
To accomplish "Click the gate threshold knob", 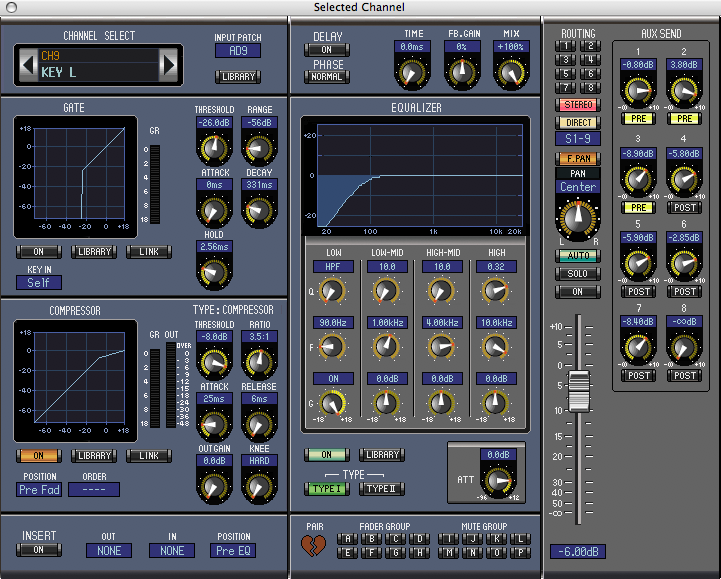I will [x=214, y=148].
